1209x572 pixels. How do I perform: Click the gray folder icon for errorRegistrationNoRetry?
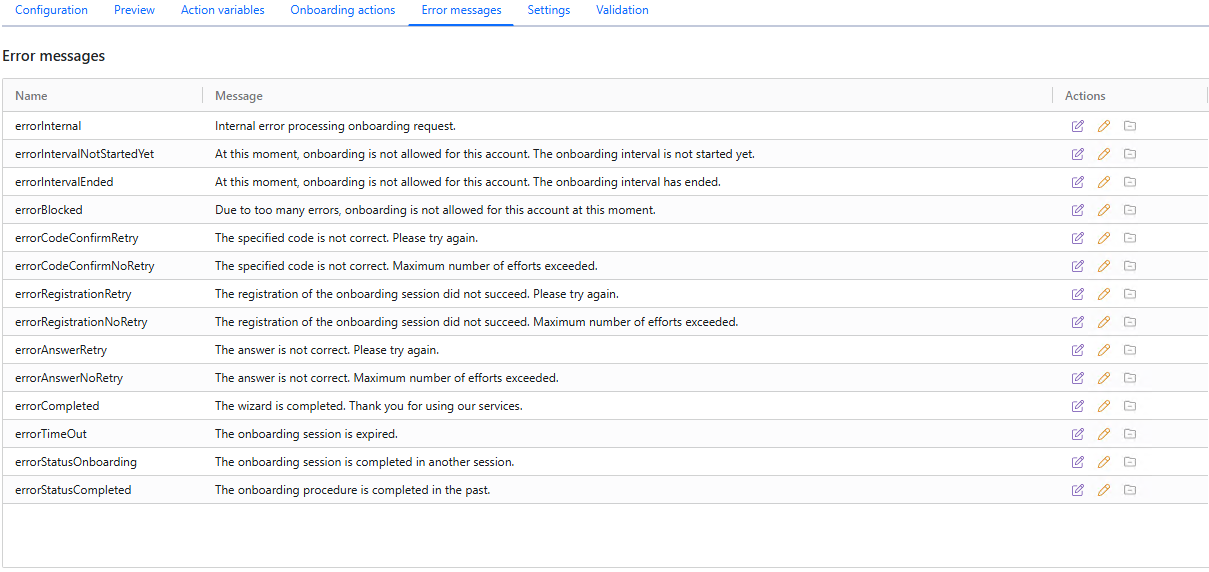(1130, 322)
